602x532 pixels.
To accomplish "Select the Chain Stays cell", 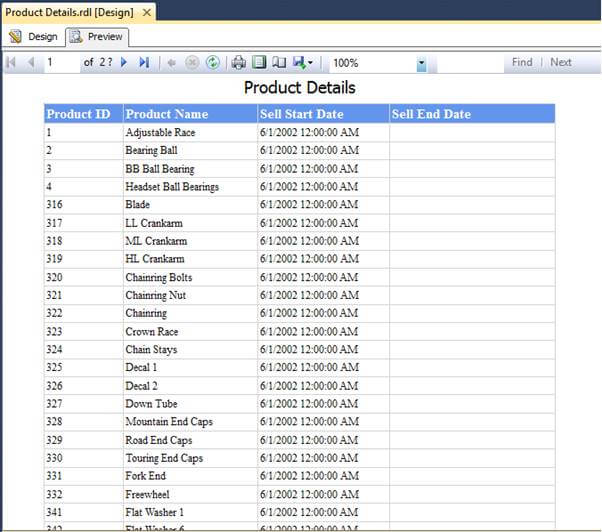I will pos(190,349).
